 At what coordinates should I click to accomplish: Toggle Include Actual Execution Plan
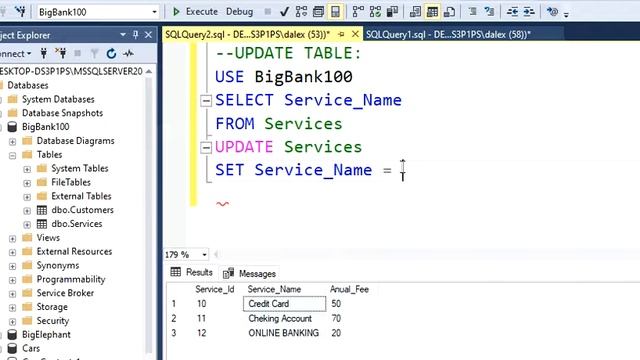358,11
